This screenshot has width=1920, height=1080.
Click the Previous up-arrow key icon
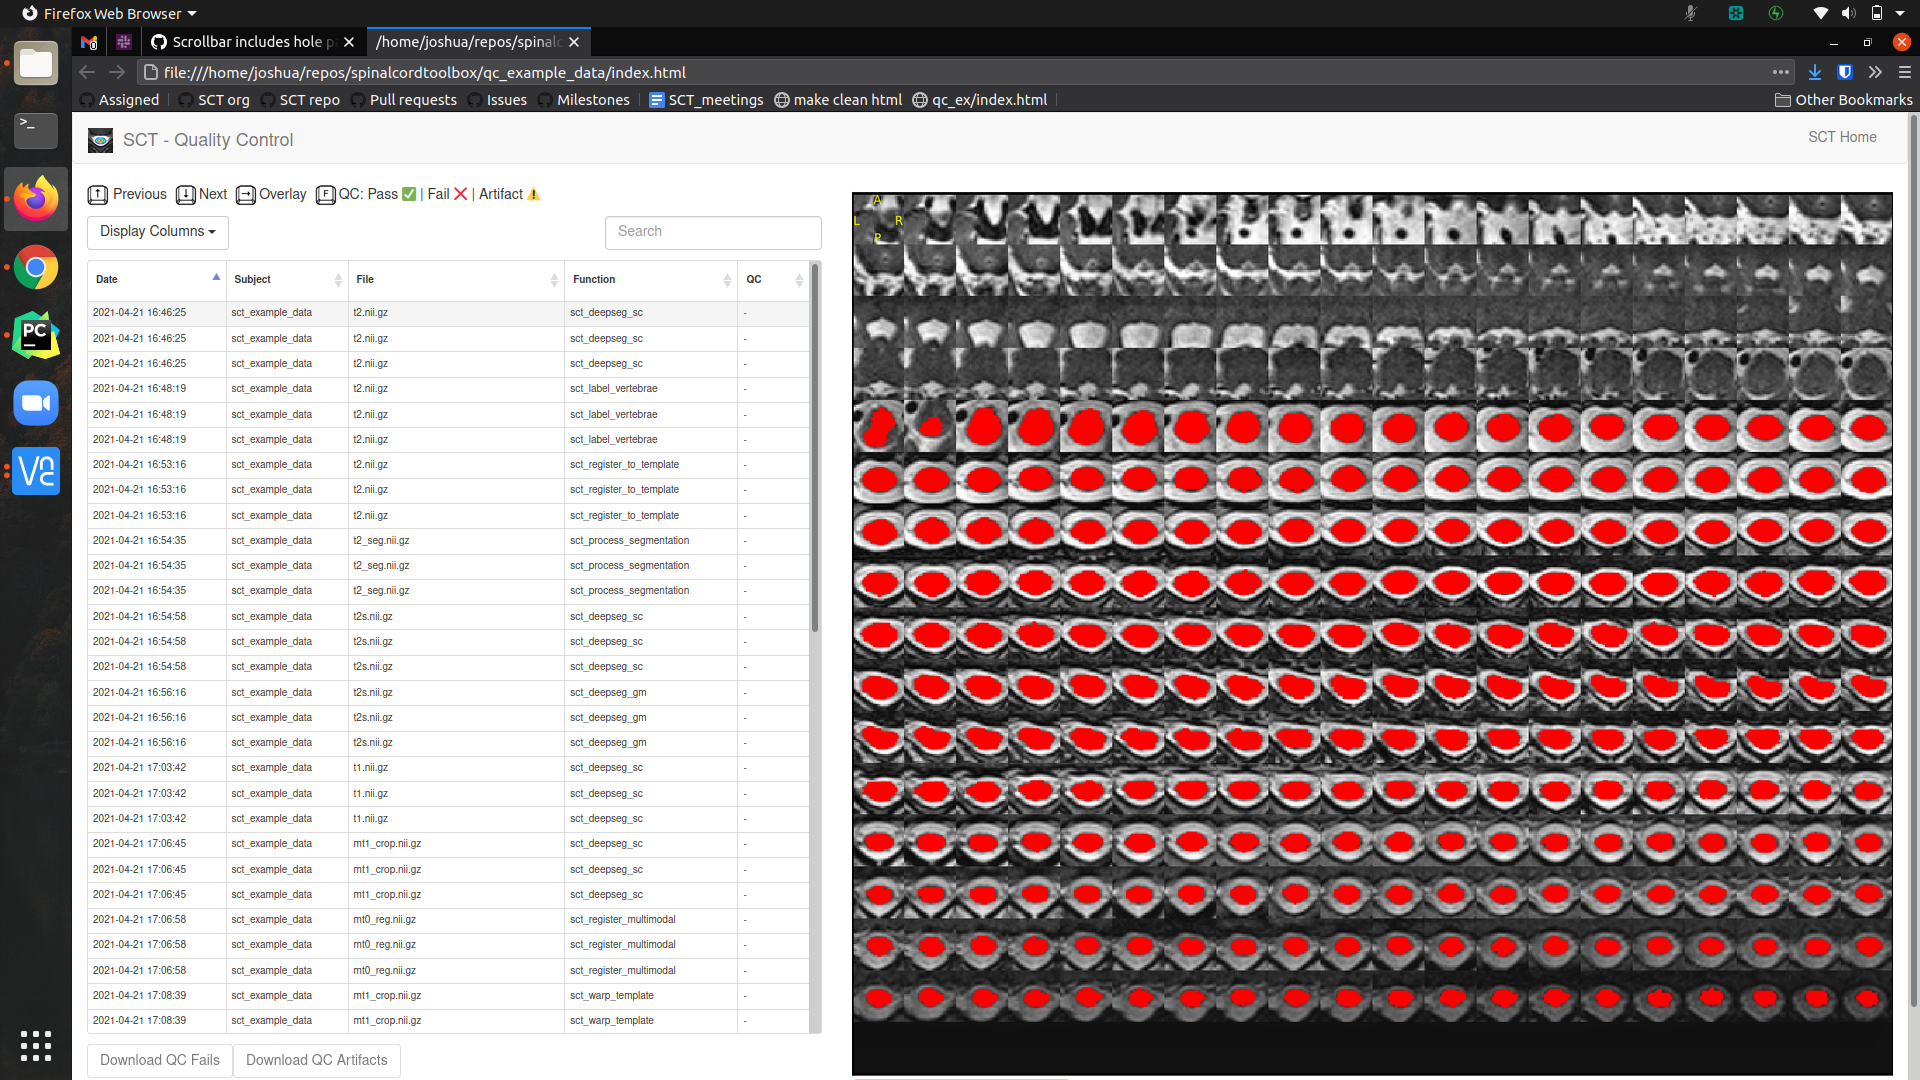(97, 195)
